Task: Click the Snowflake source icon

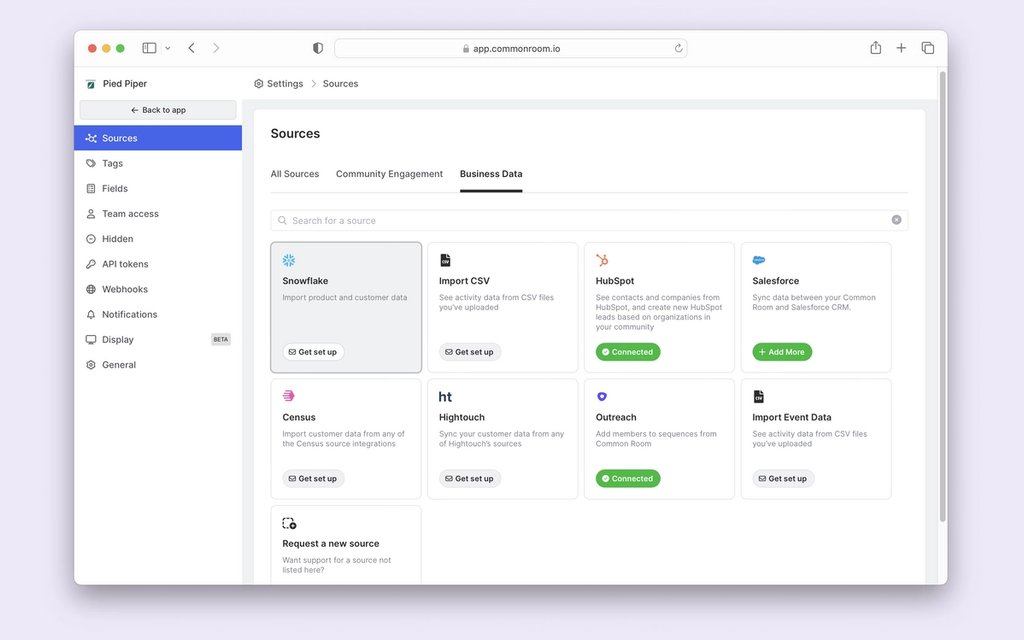Action: pyautogui.click(x=290, y=259)
